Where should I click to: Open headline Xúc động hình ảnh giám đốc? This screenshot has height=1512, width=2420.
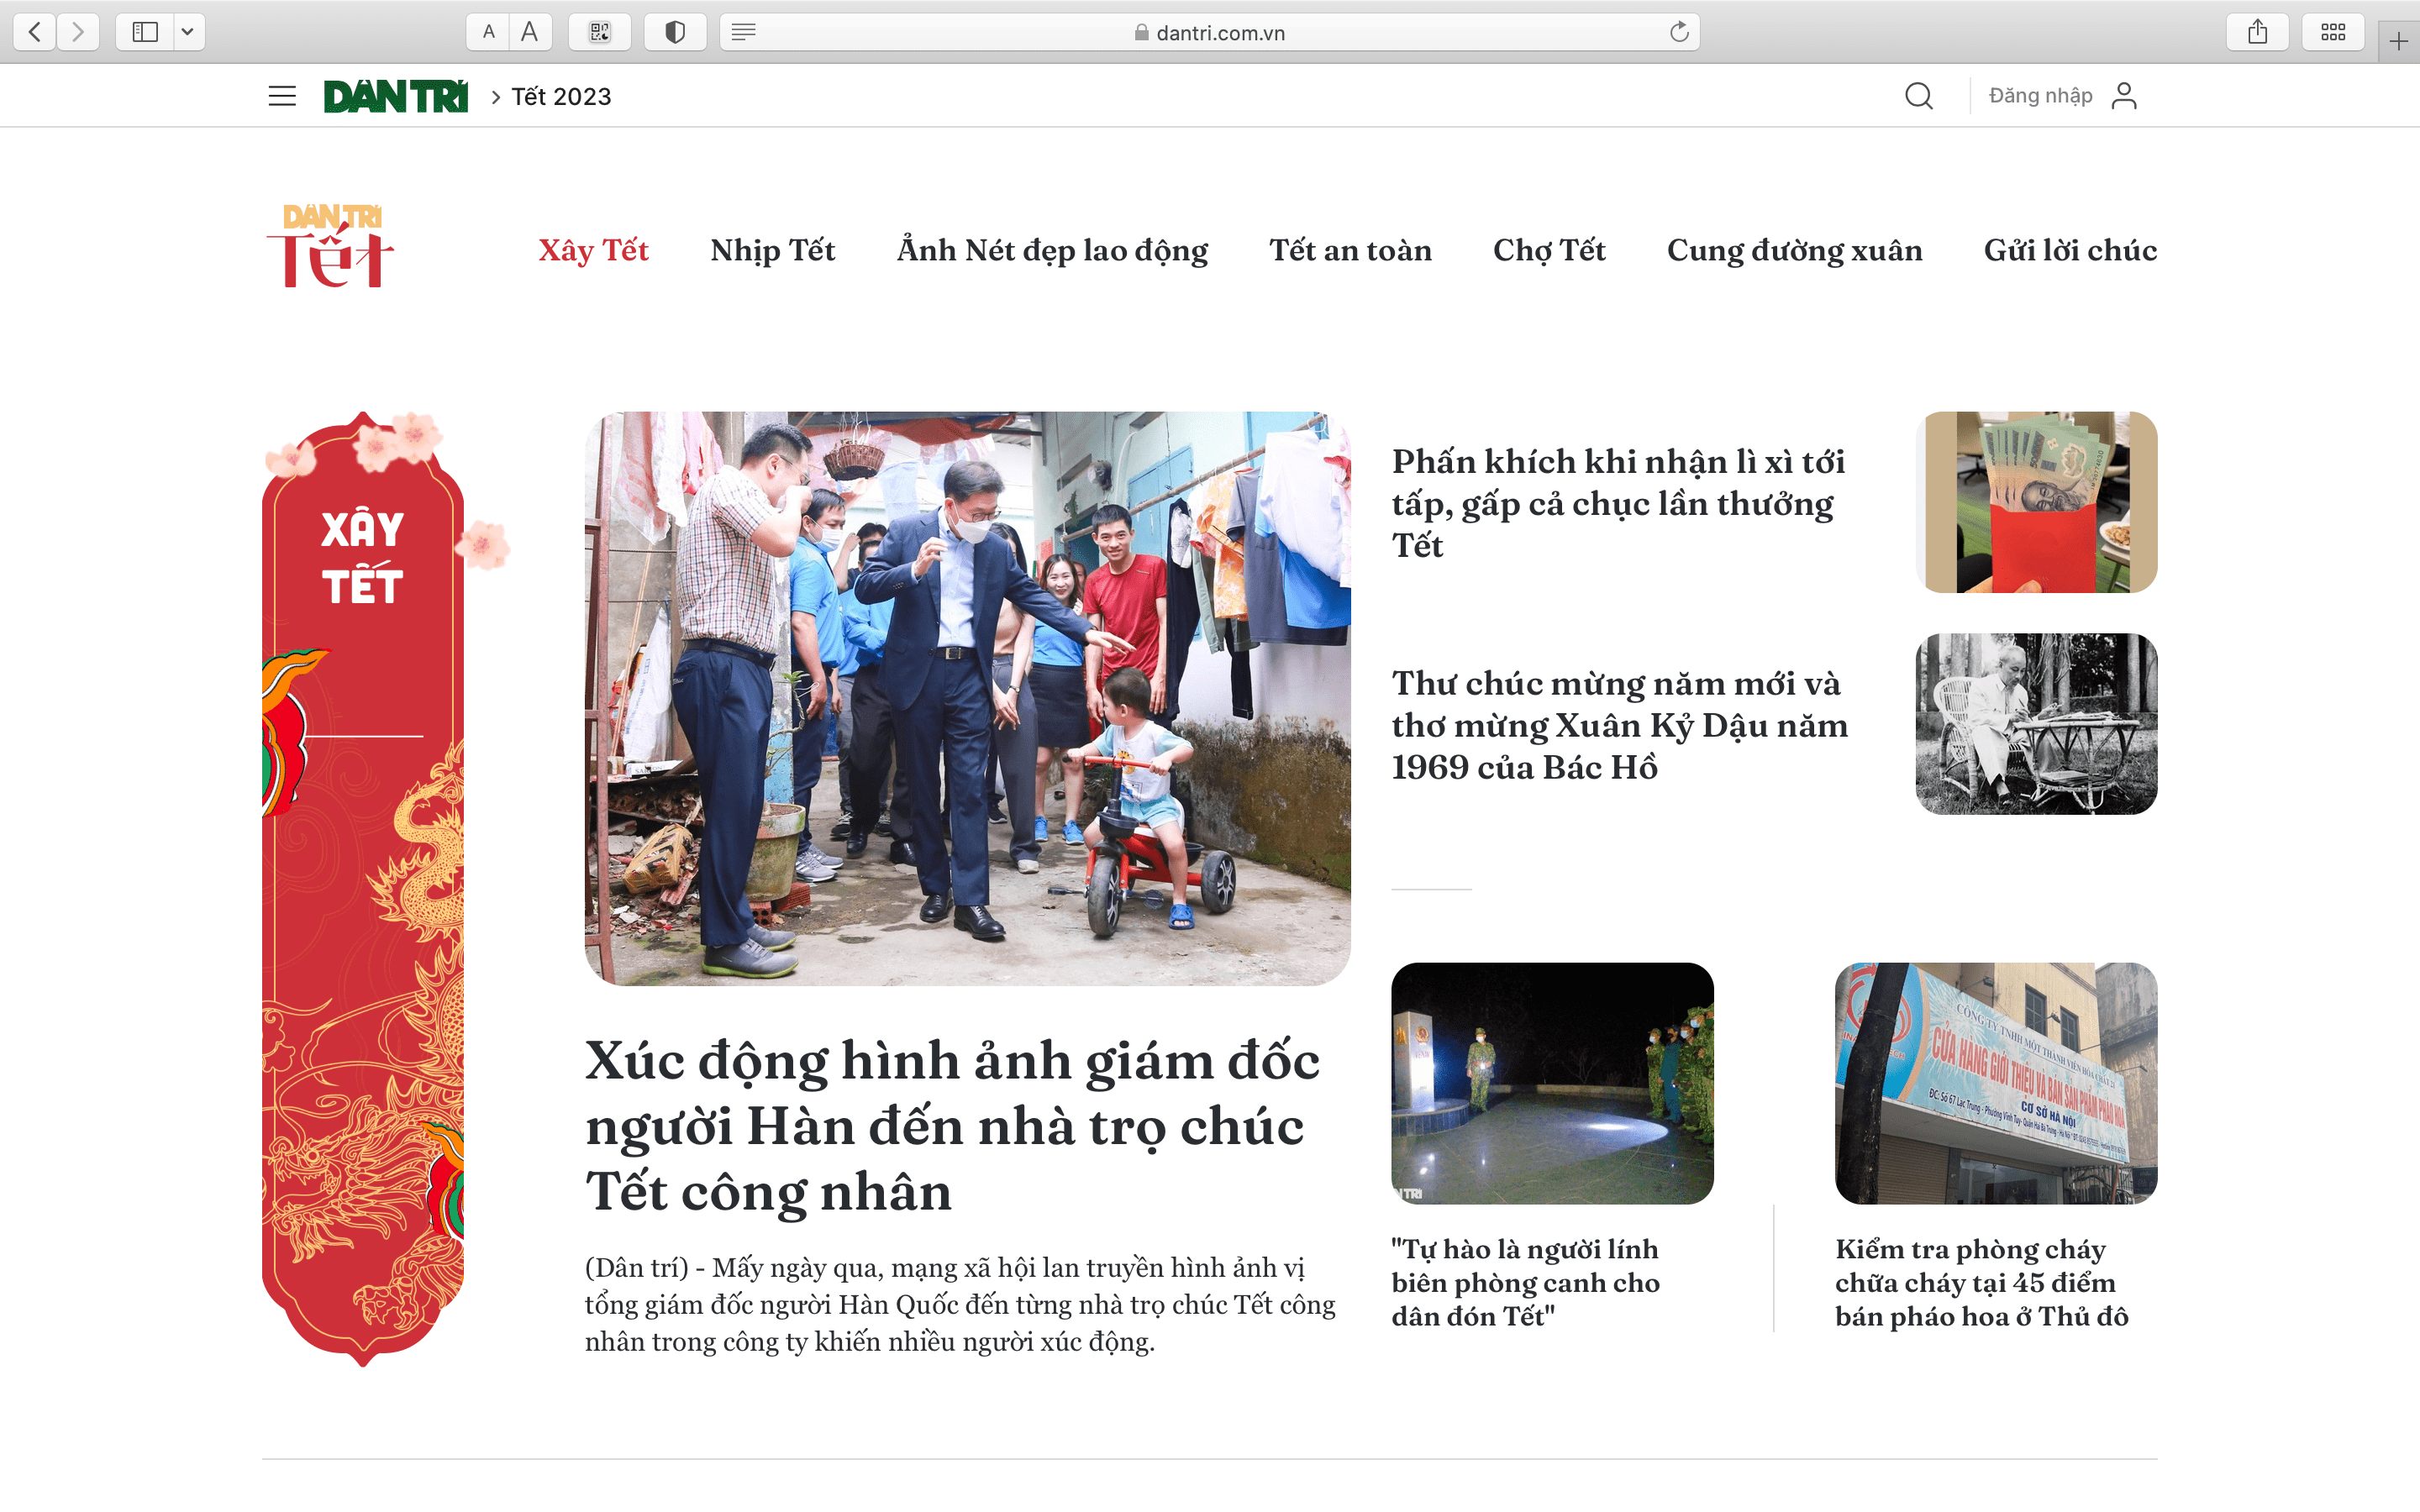pos(951,1125)
